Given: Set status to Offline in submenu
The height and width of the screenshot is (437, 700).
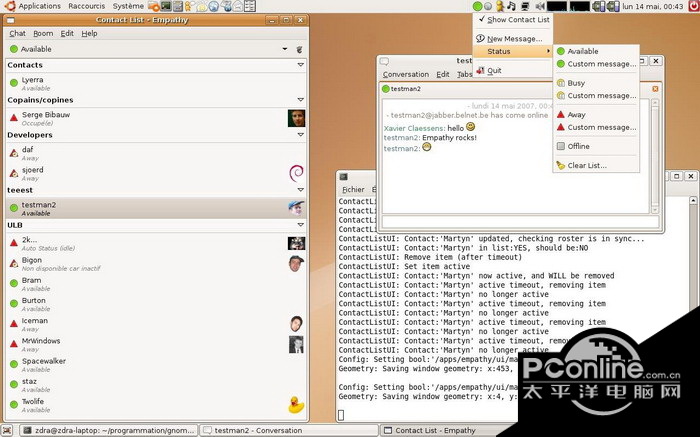Looking at the screenshot, I should click(596, 146).
